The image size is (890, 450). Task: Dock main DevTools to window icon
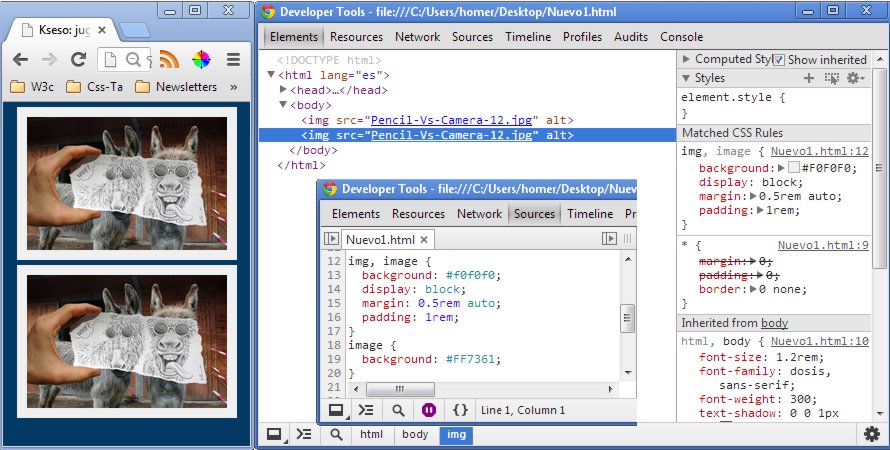pos(275,435)
